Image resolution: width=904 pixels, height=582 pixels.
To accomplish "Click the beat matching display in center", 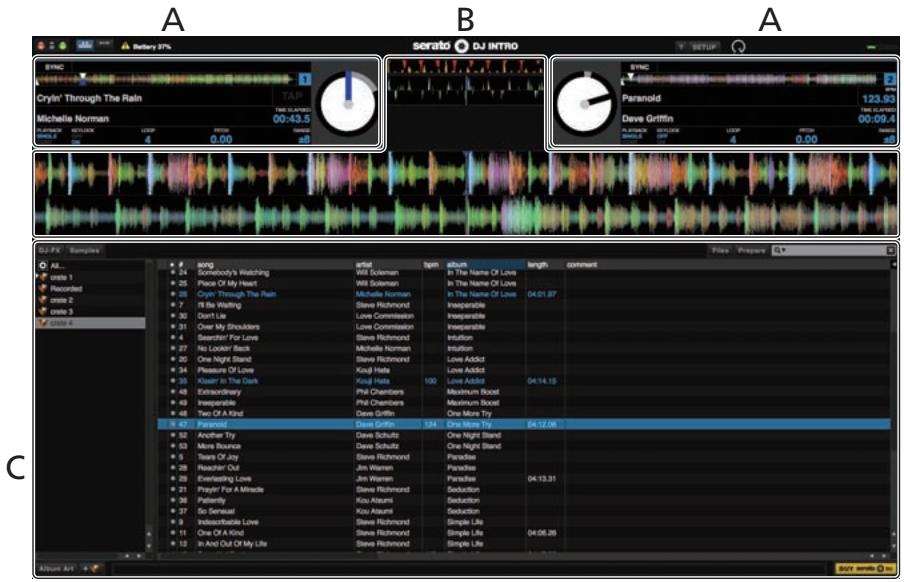I will [x=465, y=81].
